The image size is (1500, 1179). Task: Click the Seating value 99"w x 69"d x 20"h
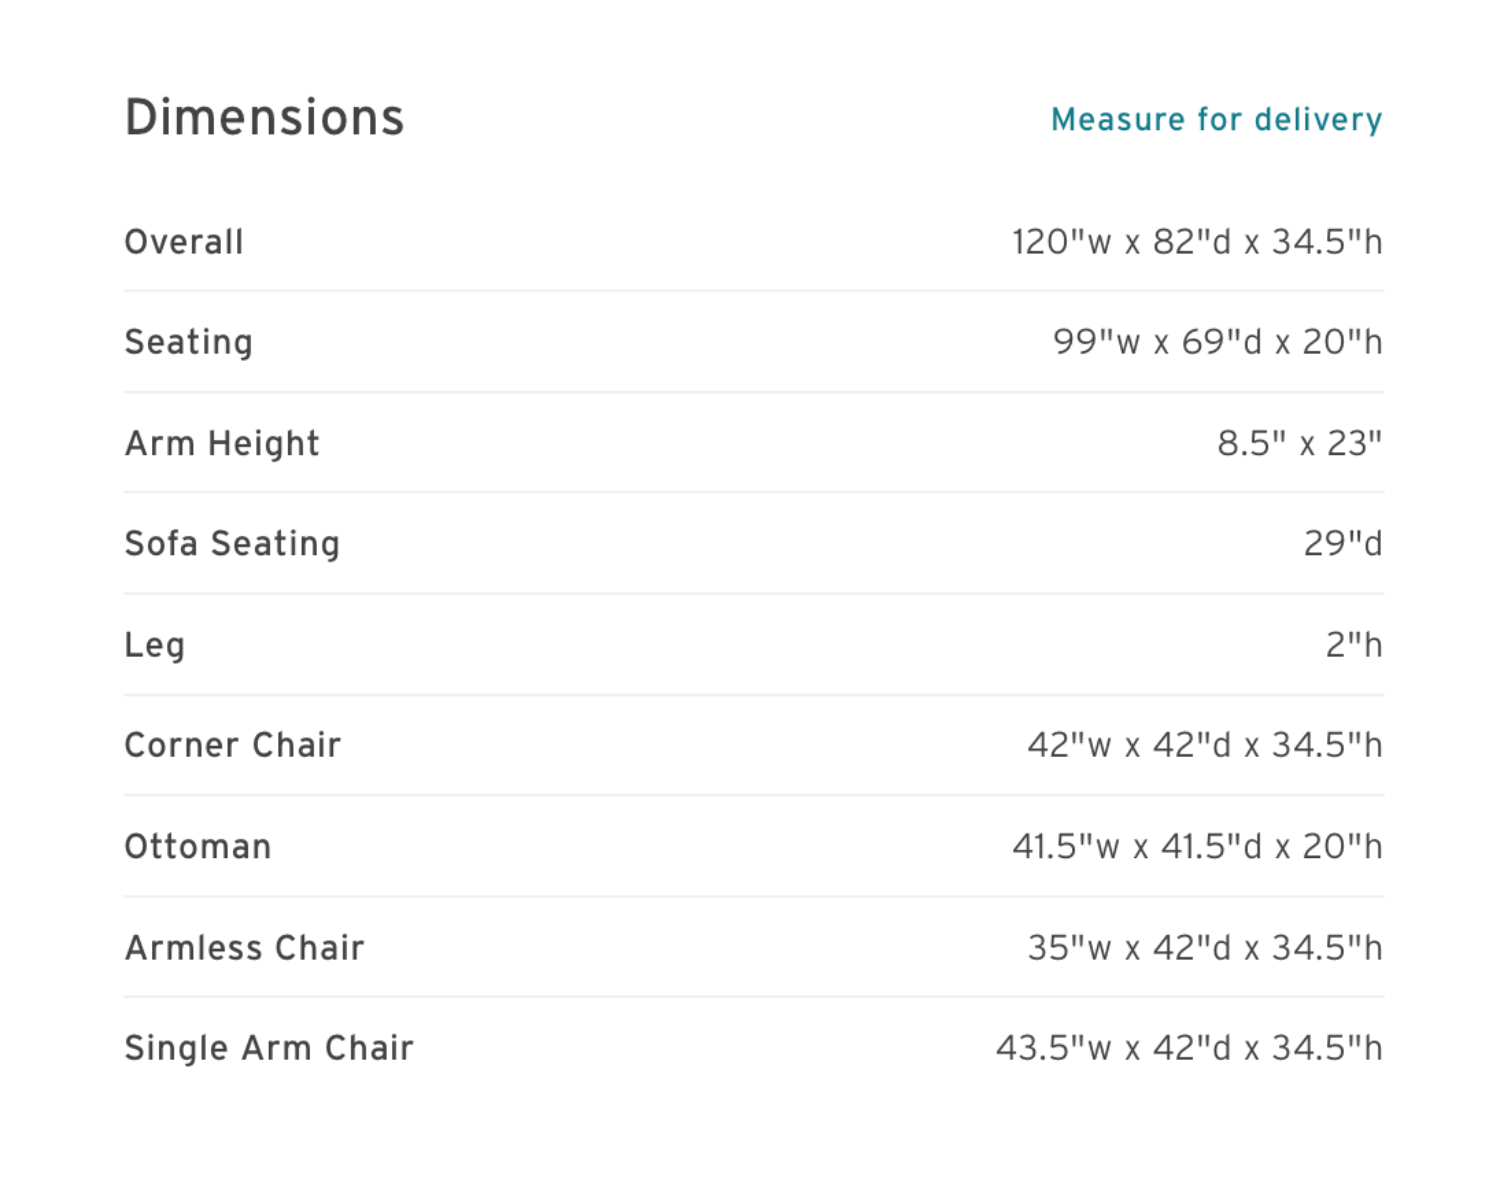(x=1217, y=342)
